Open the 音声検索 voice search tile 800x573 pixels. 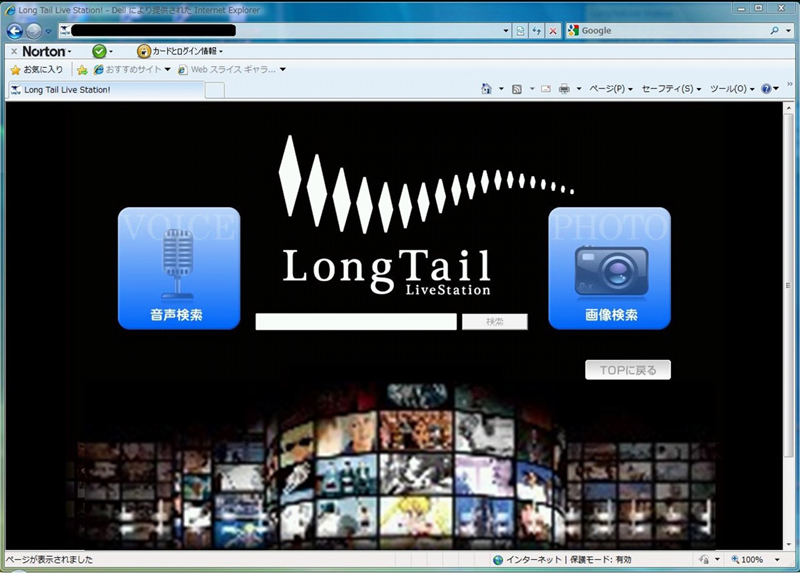[179, 268]
